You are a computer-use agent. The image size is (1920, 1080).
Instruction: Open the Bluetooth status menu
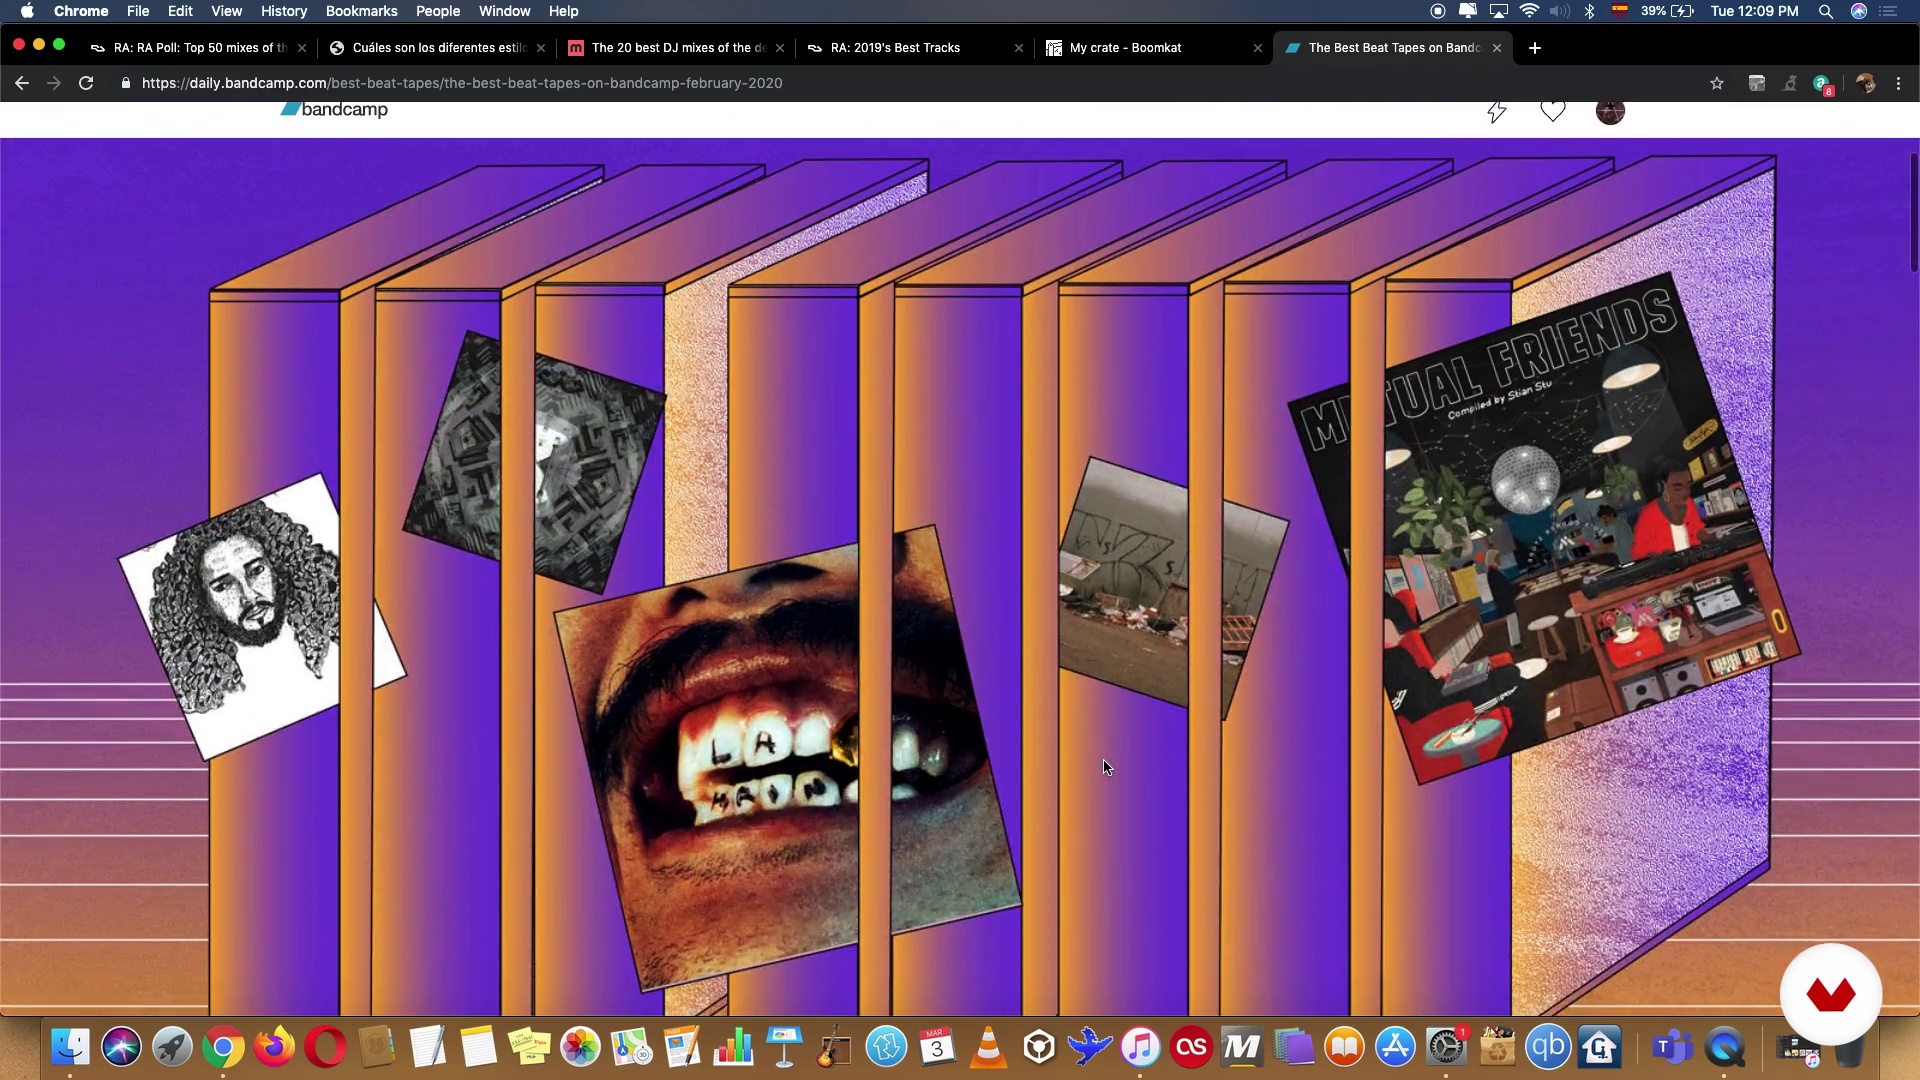point(1589,11)
